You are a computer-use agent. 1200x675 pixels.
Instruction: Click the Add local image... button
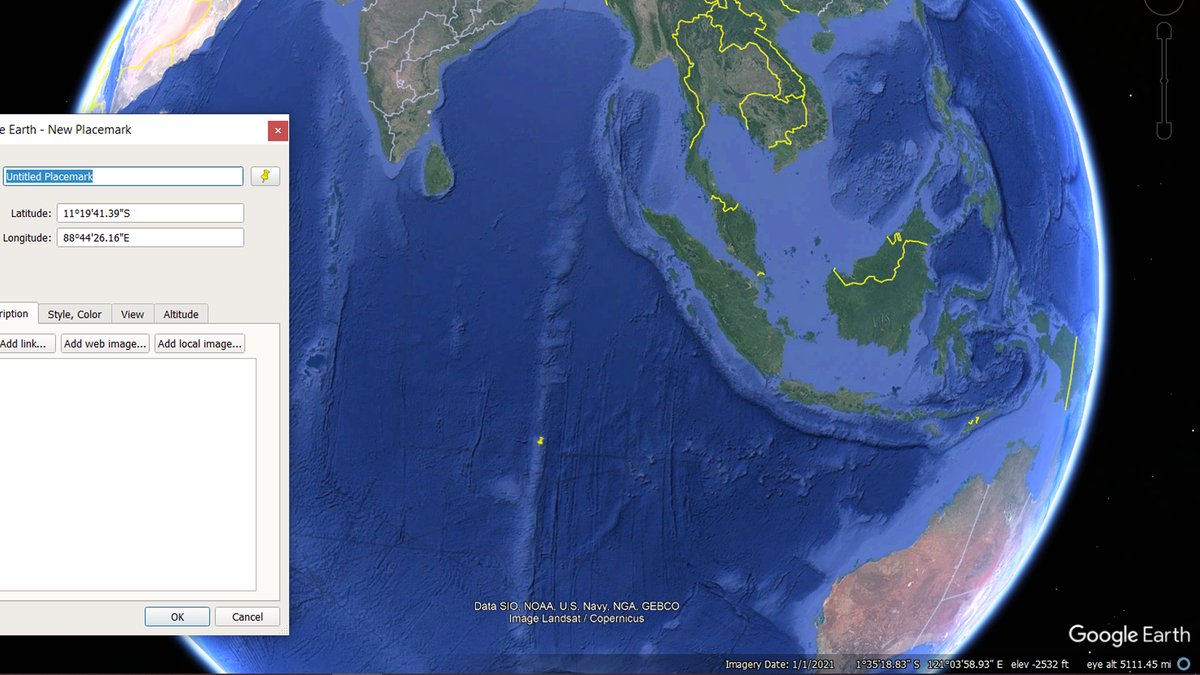point(200,344)
